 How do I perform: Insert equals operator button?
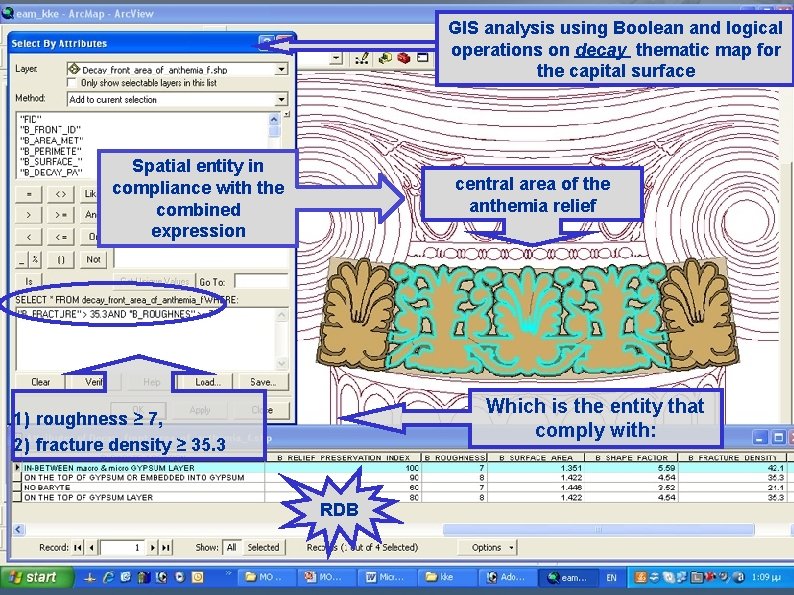tap(29, 193)
